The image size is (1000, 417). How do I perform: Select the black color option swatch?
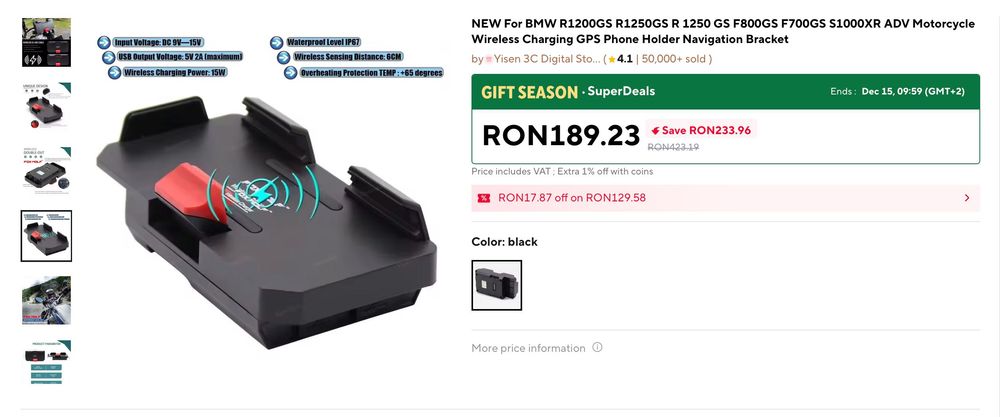click(496, 286)
